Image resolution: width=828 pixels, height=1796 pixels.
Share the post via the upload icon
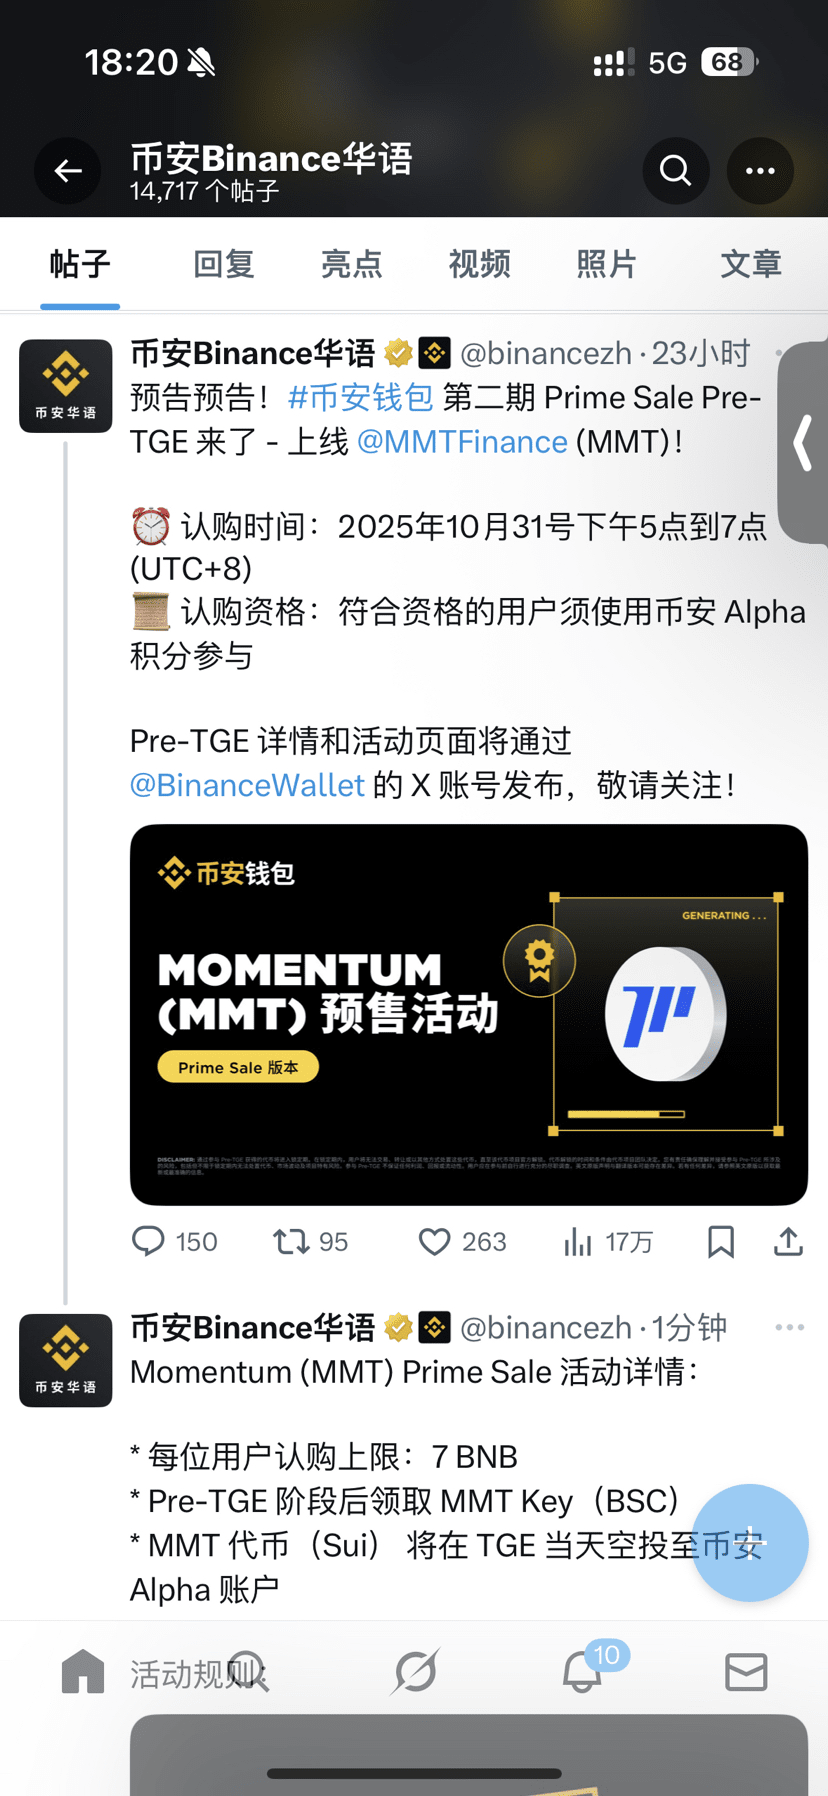[789, 1241]
